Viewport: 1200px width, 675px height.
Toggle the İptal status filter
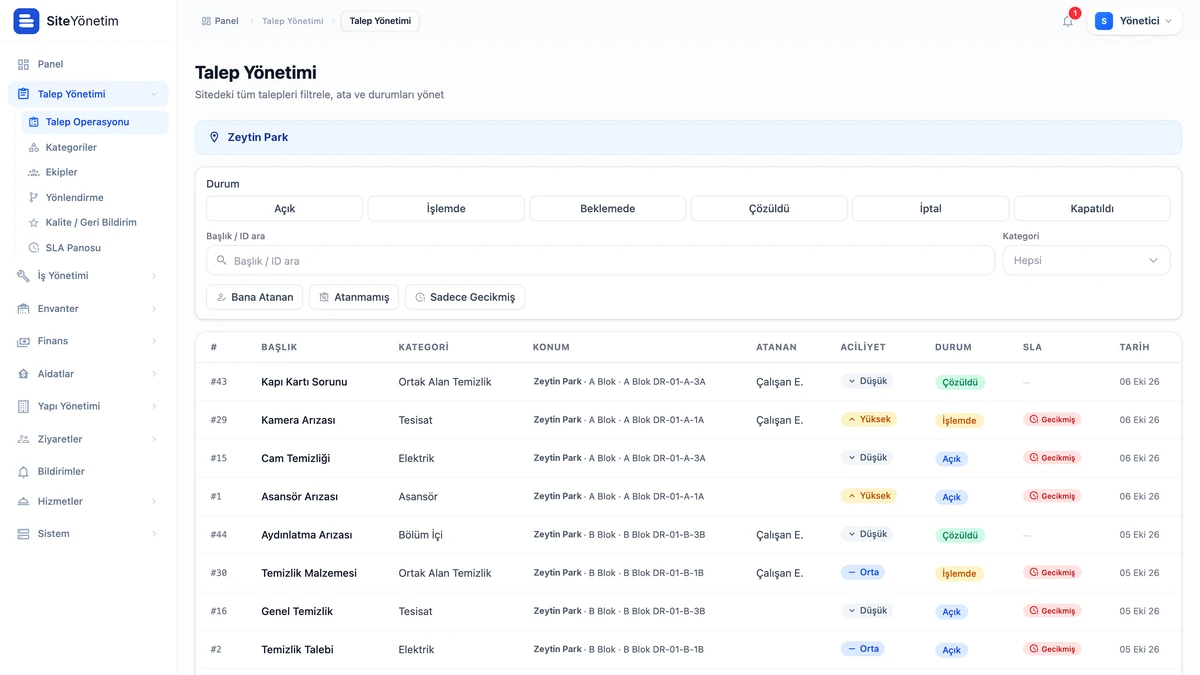pyautogui.click(x=931, y=209)
